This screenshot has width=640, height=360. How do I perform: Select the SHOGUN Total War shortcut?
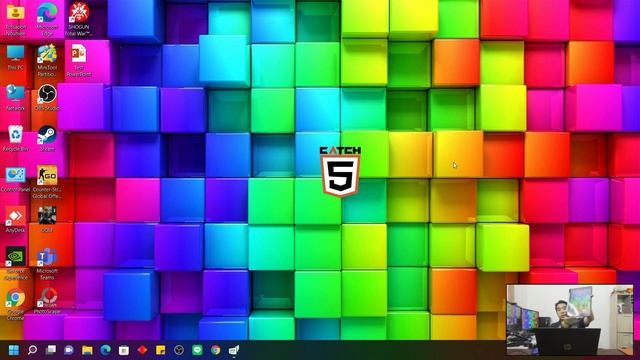pos(79,19)
